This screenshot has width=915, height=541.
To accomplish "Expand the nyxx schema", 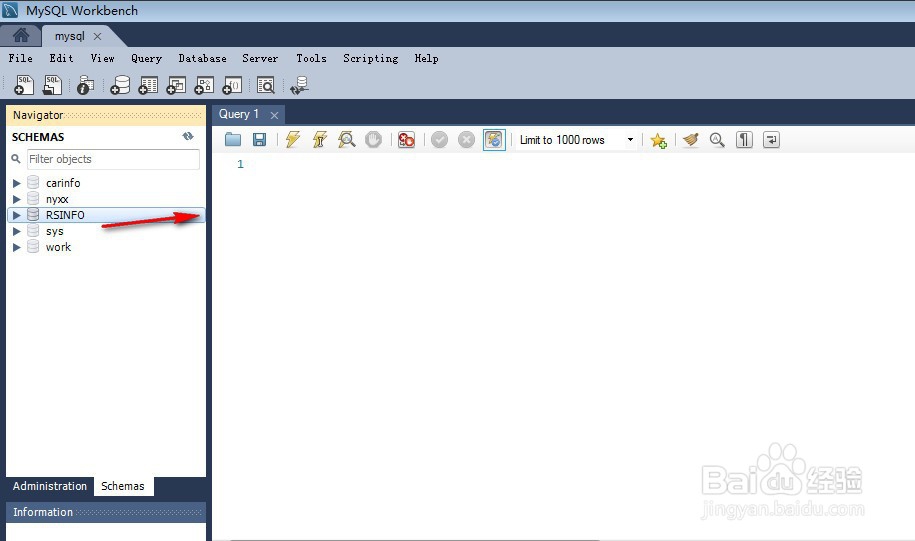I will tap(16, 199).
